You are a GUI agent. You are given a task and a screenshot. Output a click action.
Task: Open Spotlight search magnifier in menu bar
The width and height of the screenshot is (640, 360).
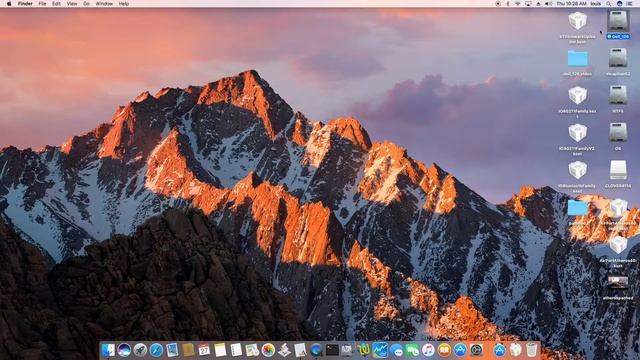[x=609, y=4]
